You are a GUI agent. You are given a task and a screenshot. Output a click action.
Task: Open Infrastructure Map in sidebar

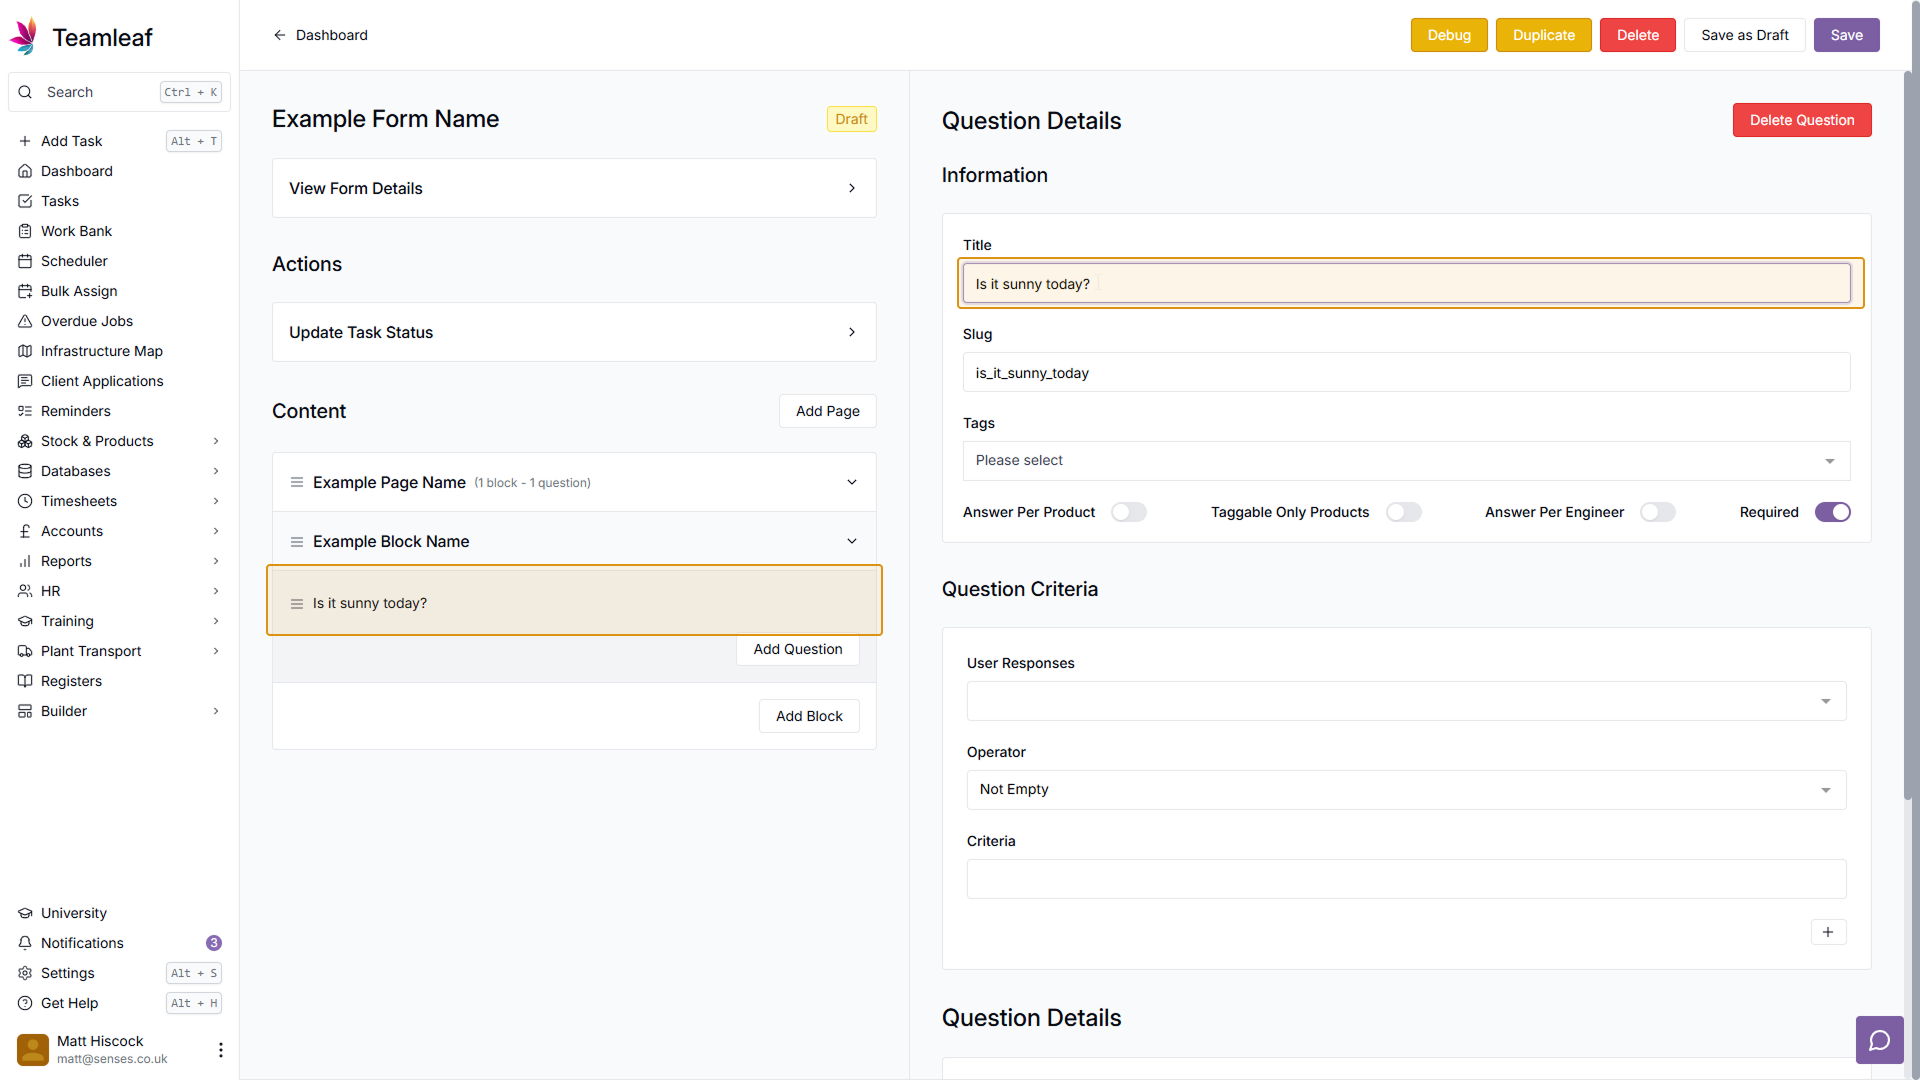click(101, 351)
